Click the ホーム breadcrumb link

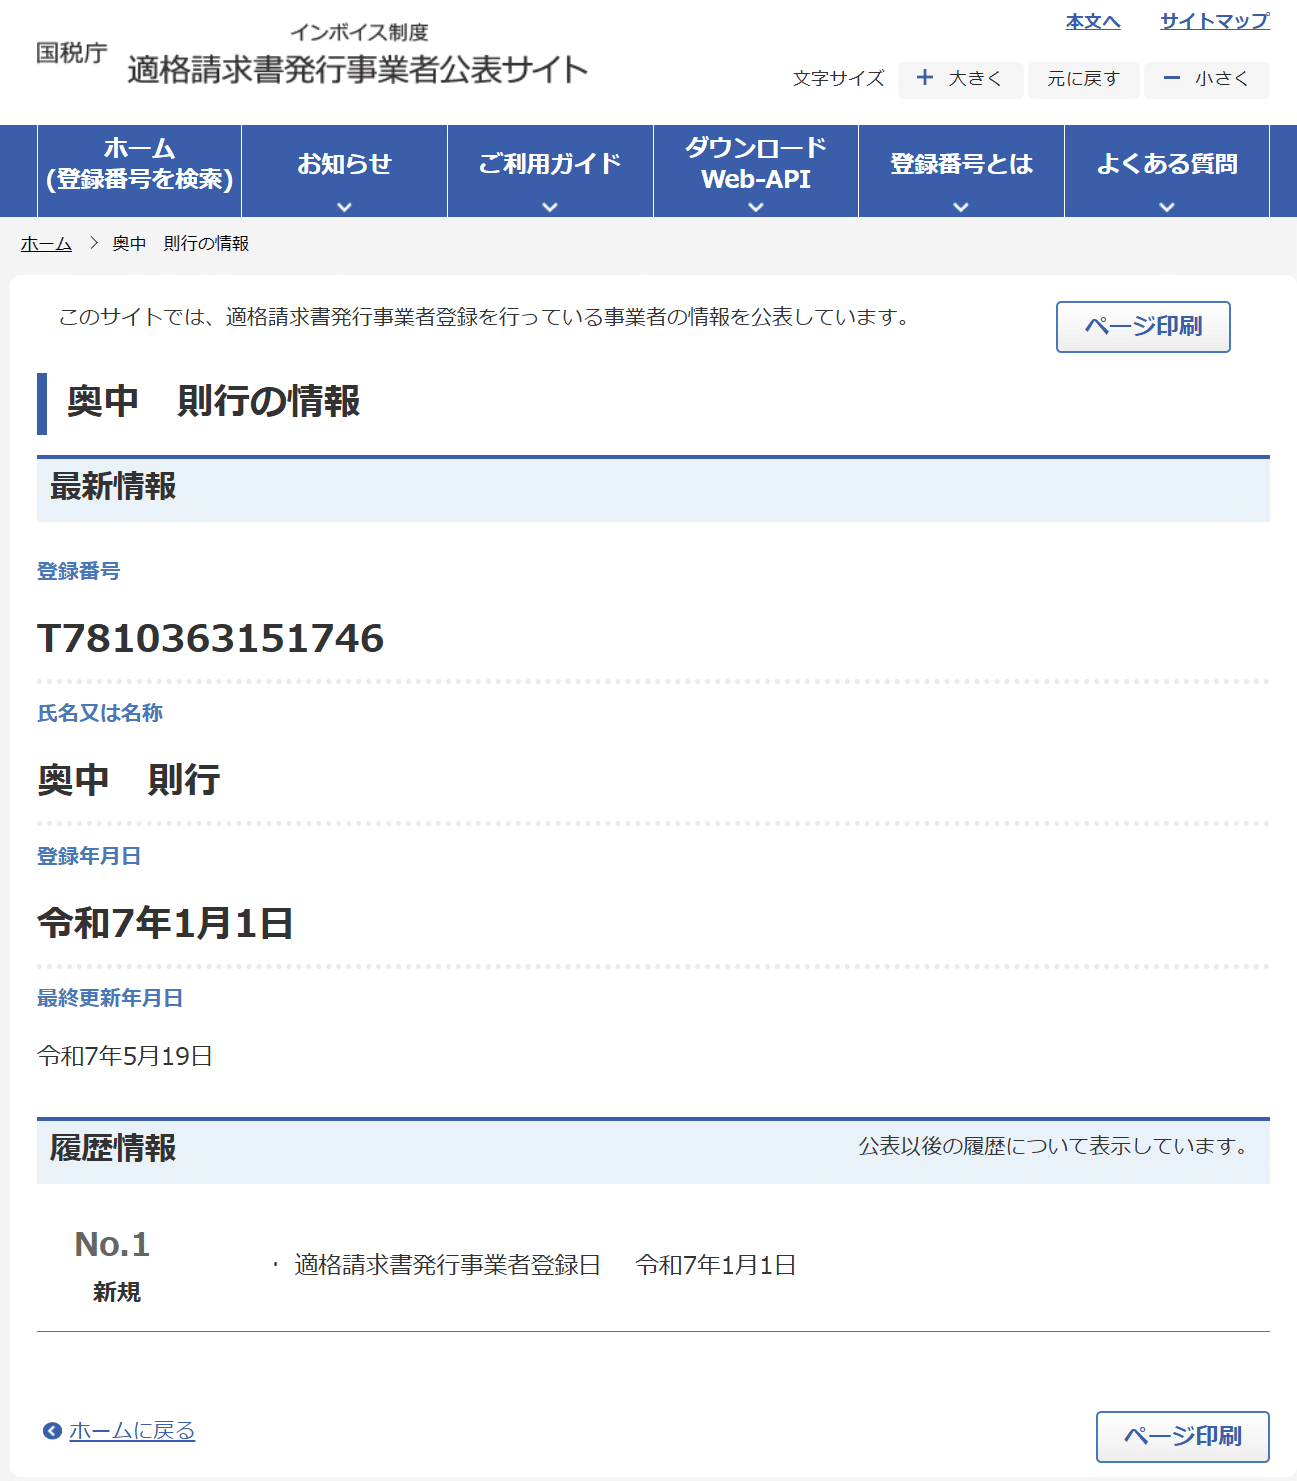click(46, 244)
